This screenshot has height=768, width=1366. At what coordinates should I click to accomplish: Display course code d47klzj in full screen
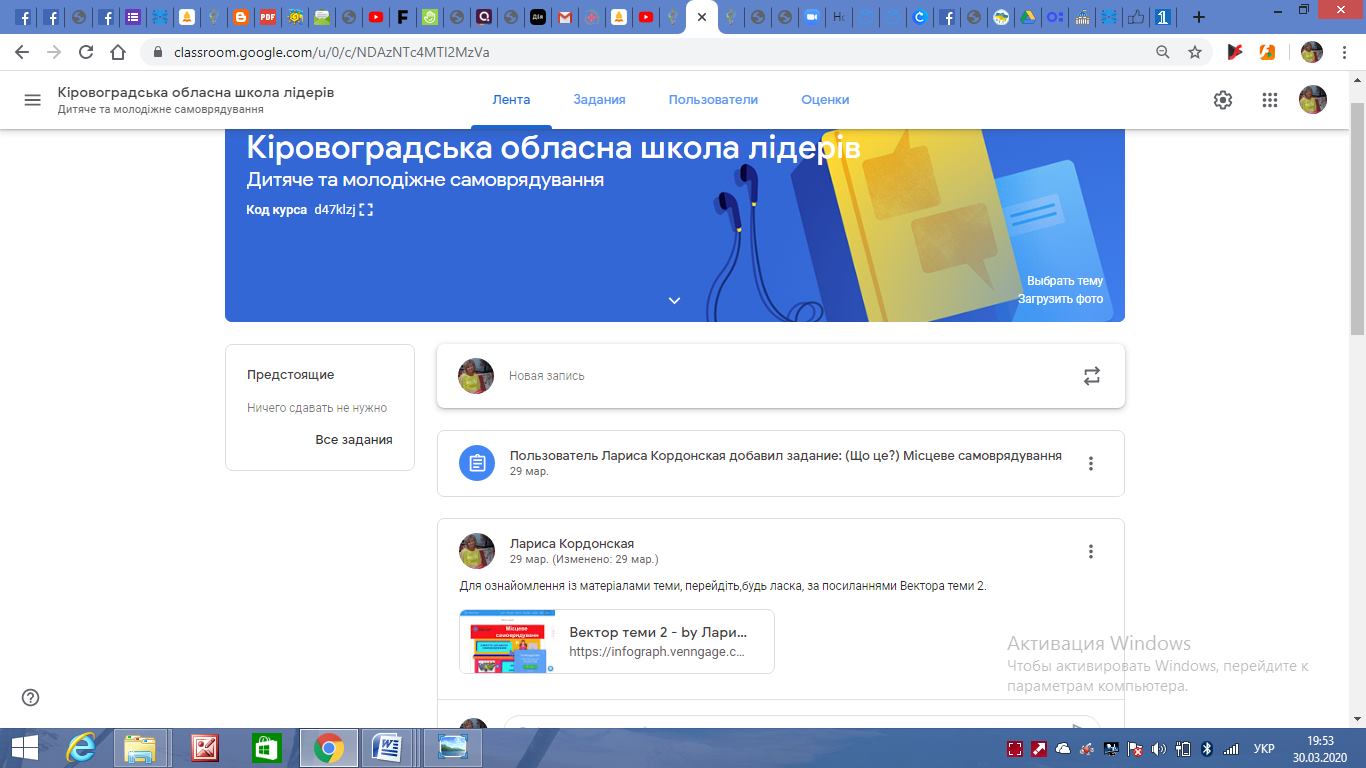pos(366,210)
